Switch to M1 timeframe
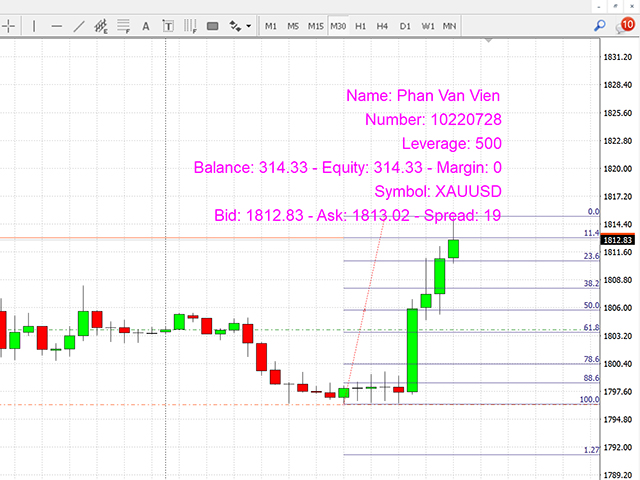640x480 pixels. pyautogui.click(x=271, y=27)
